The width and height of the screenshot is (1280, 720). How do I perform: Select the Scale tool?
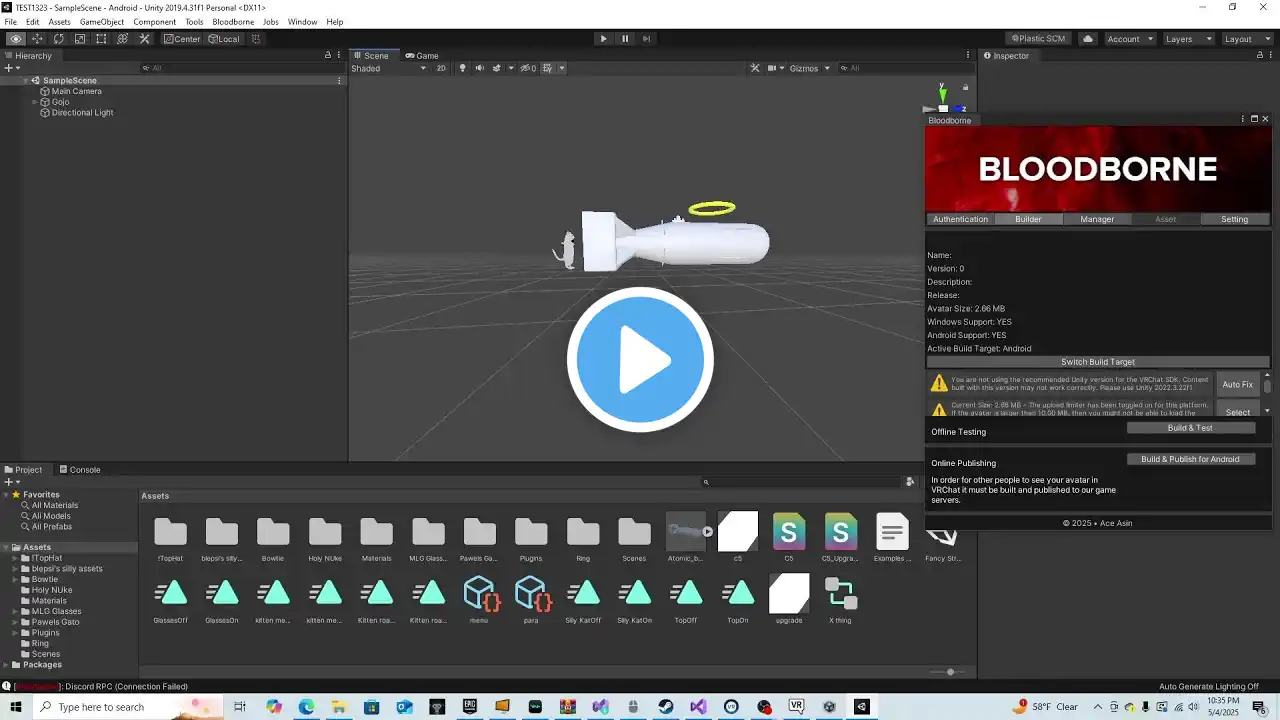(x=80, y=39)
